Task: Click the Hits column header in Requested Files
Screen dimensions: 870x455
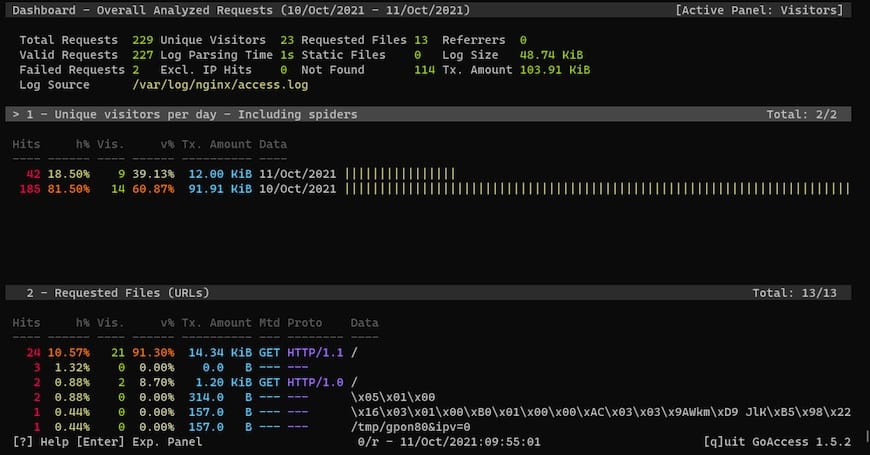Action: click(x=26, y=323)
